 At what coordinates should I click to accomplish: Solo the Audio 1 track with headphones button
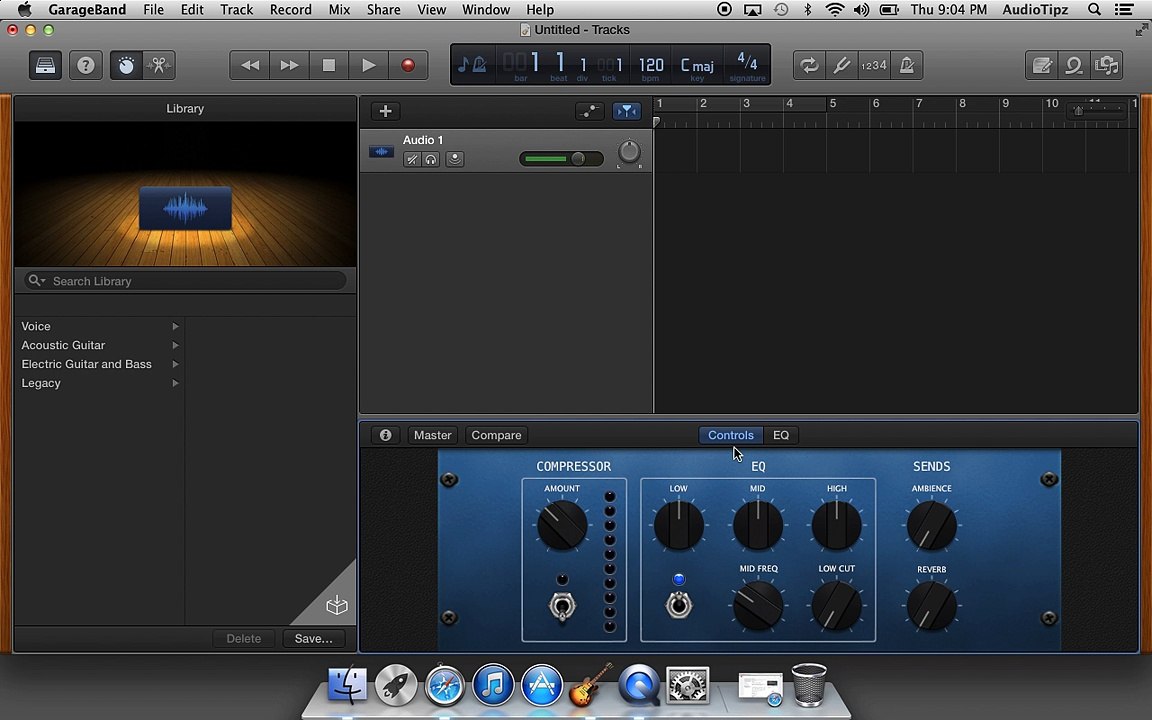click(x=431, y=159)
